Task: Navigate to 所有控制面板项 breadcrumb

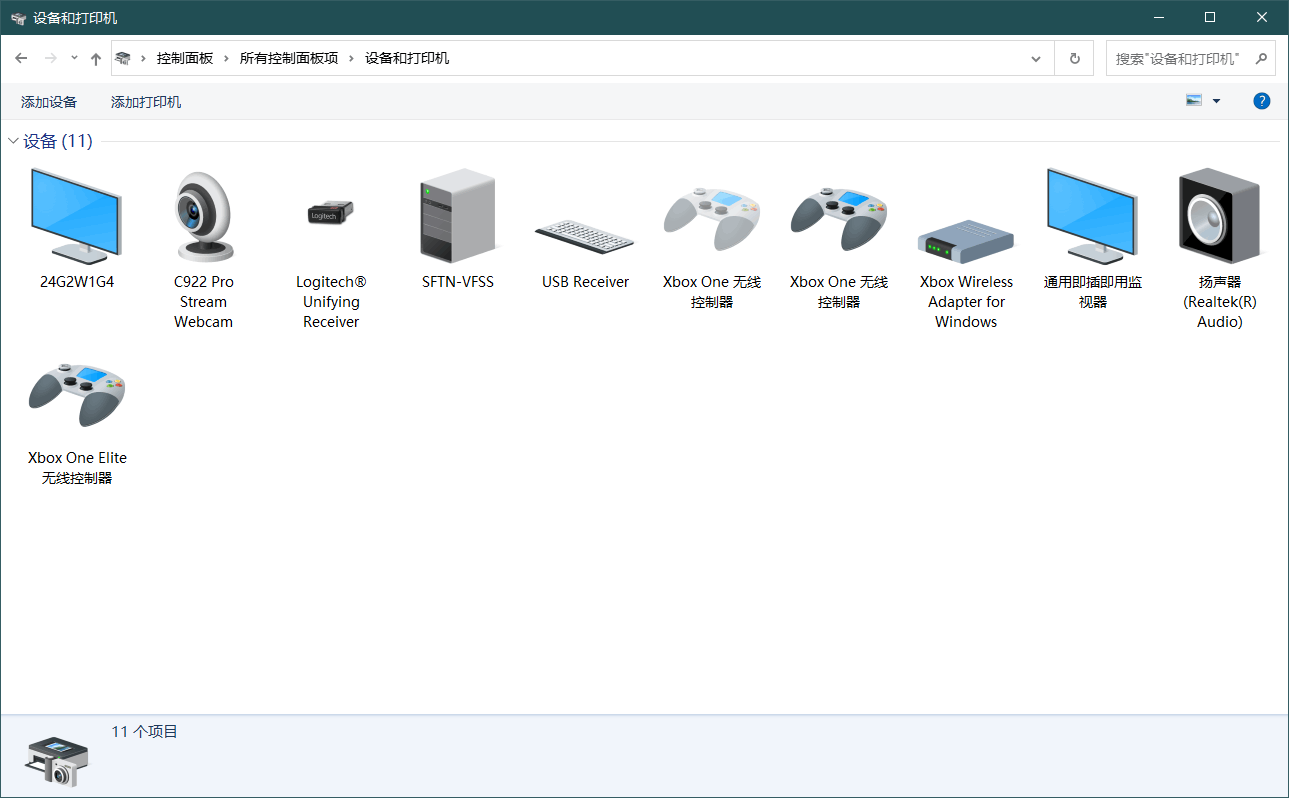Action: tap(289, 58)
